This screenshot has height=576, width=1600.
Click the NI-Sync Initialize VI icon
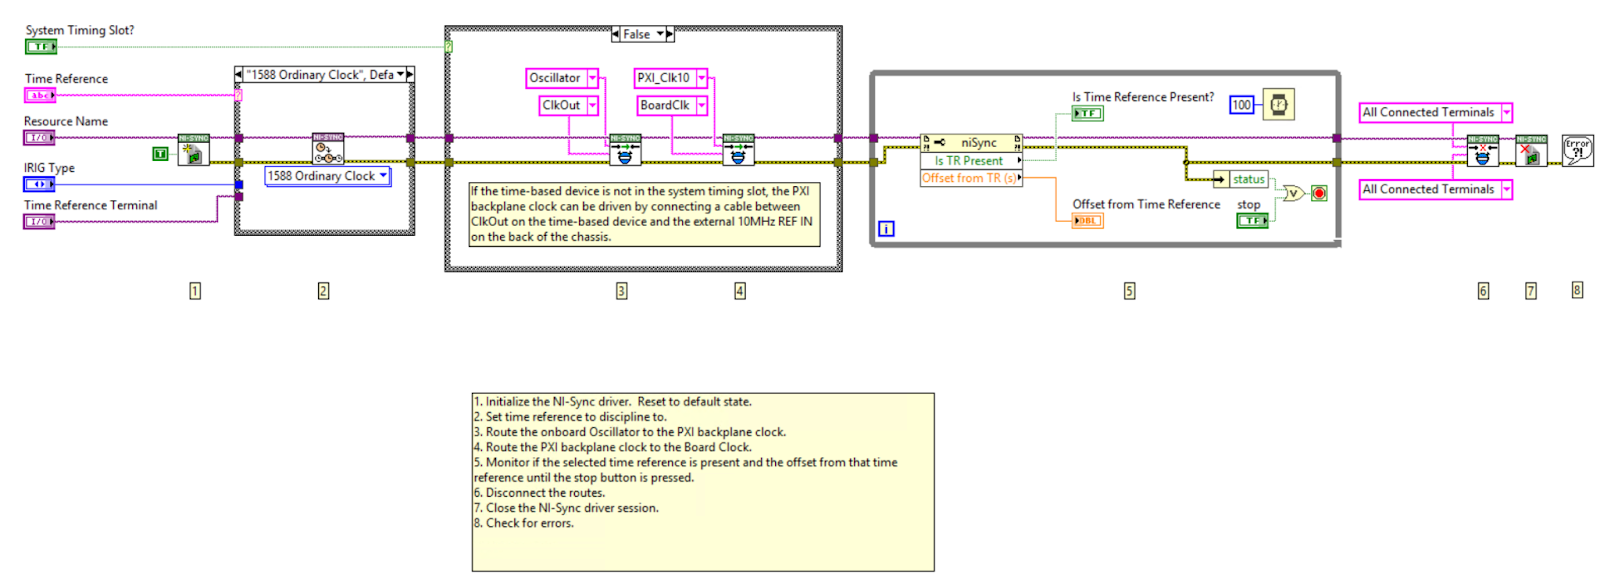click(x=193, y=150)
